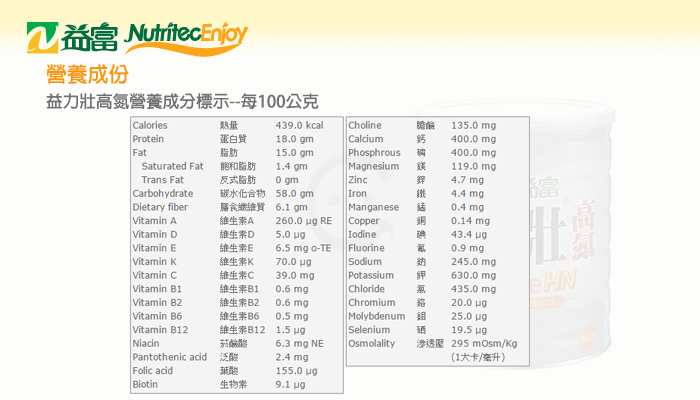Select the Choline label
700x400 pixels.
click(365, 125)
